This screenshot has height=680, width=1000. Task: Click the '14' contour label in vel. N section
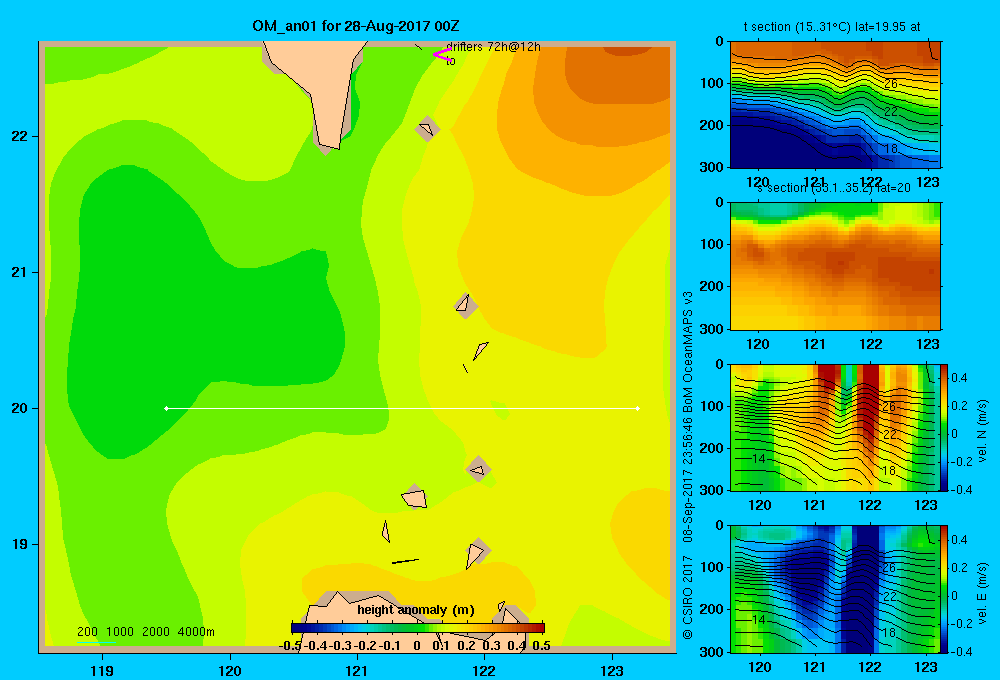click(x=758, y=459)
